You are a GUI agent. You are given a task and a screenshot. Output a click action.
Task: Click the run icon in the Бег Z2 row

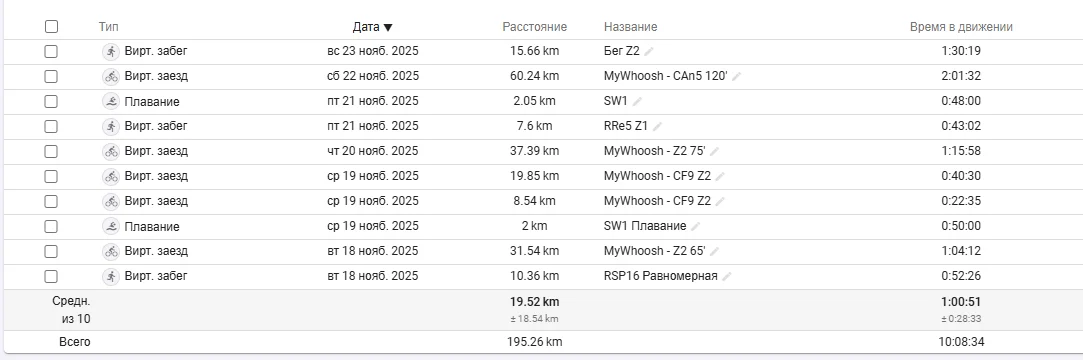coord(111,51)
